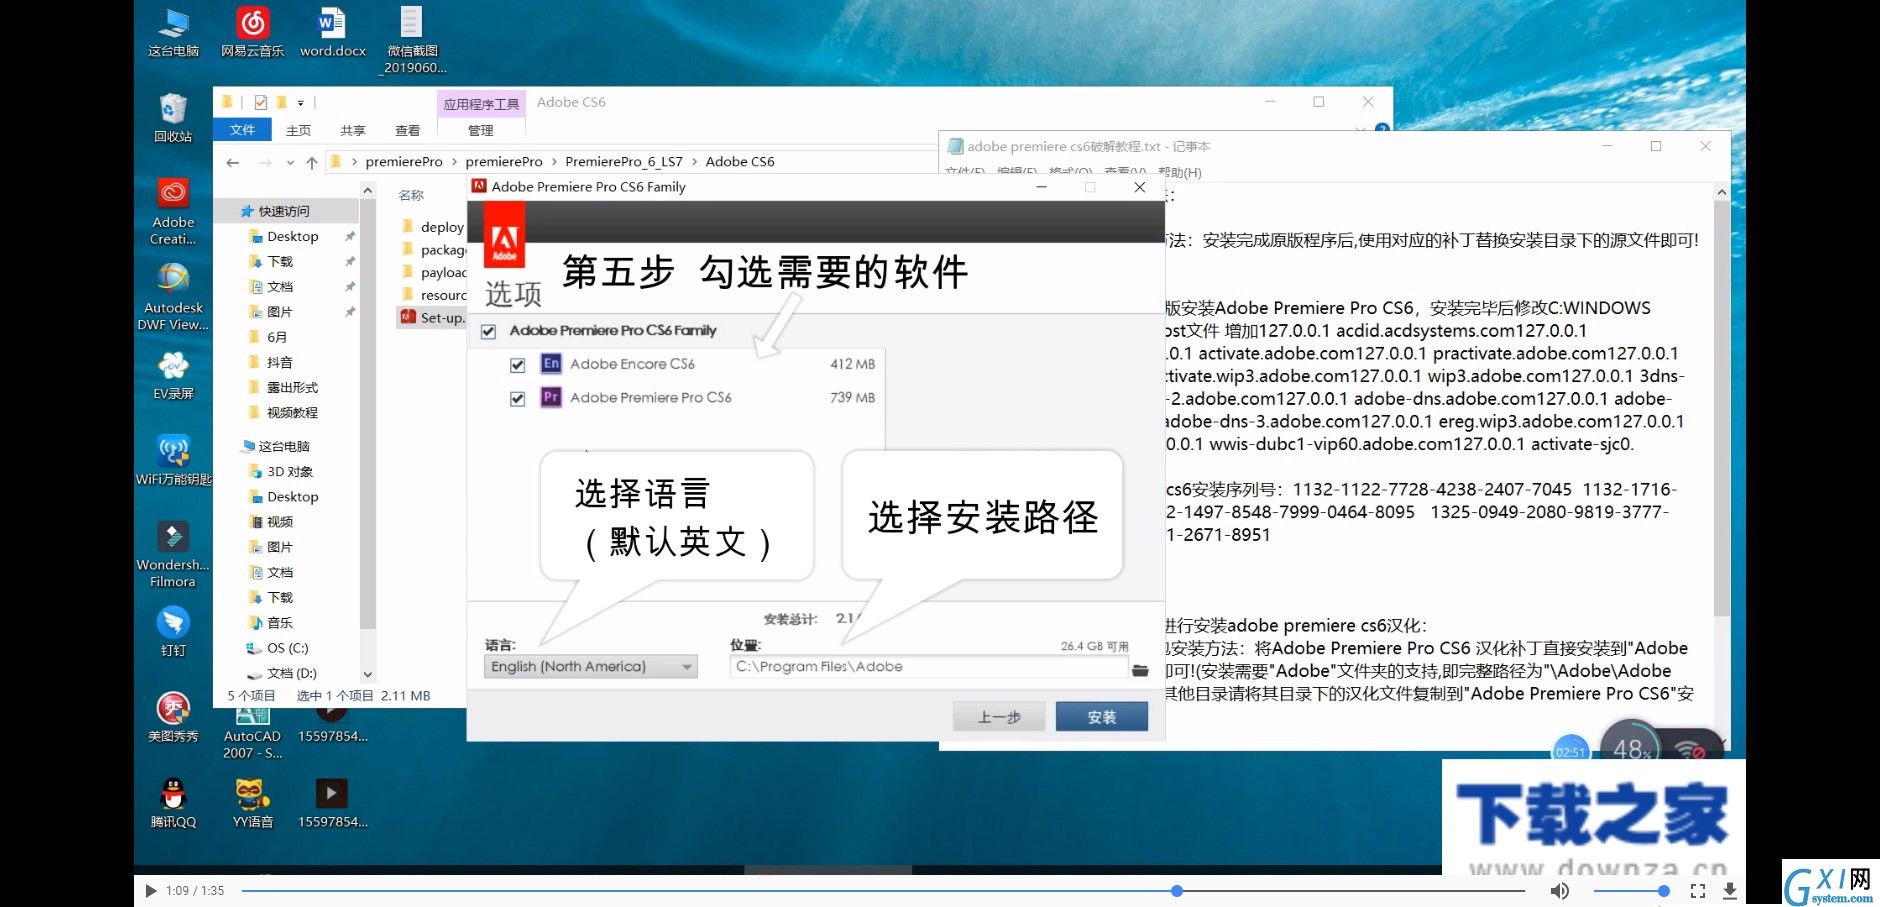Toggle the checkmark icon in Explorer quick toolbar

coord(261,102)
